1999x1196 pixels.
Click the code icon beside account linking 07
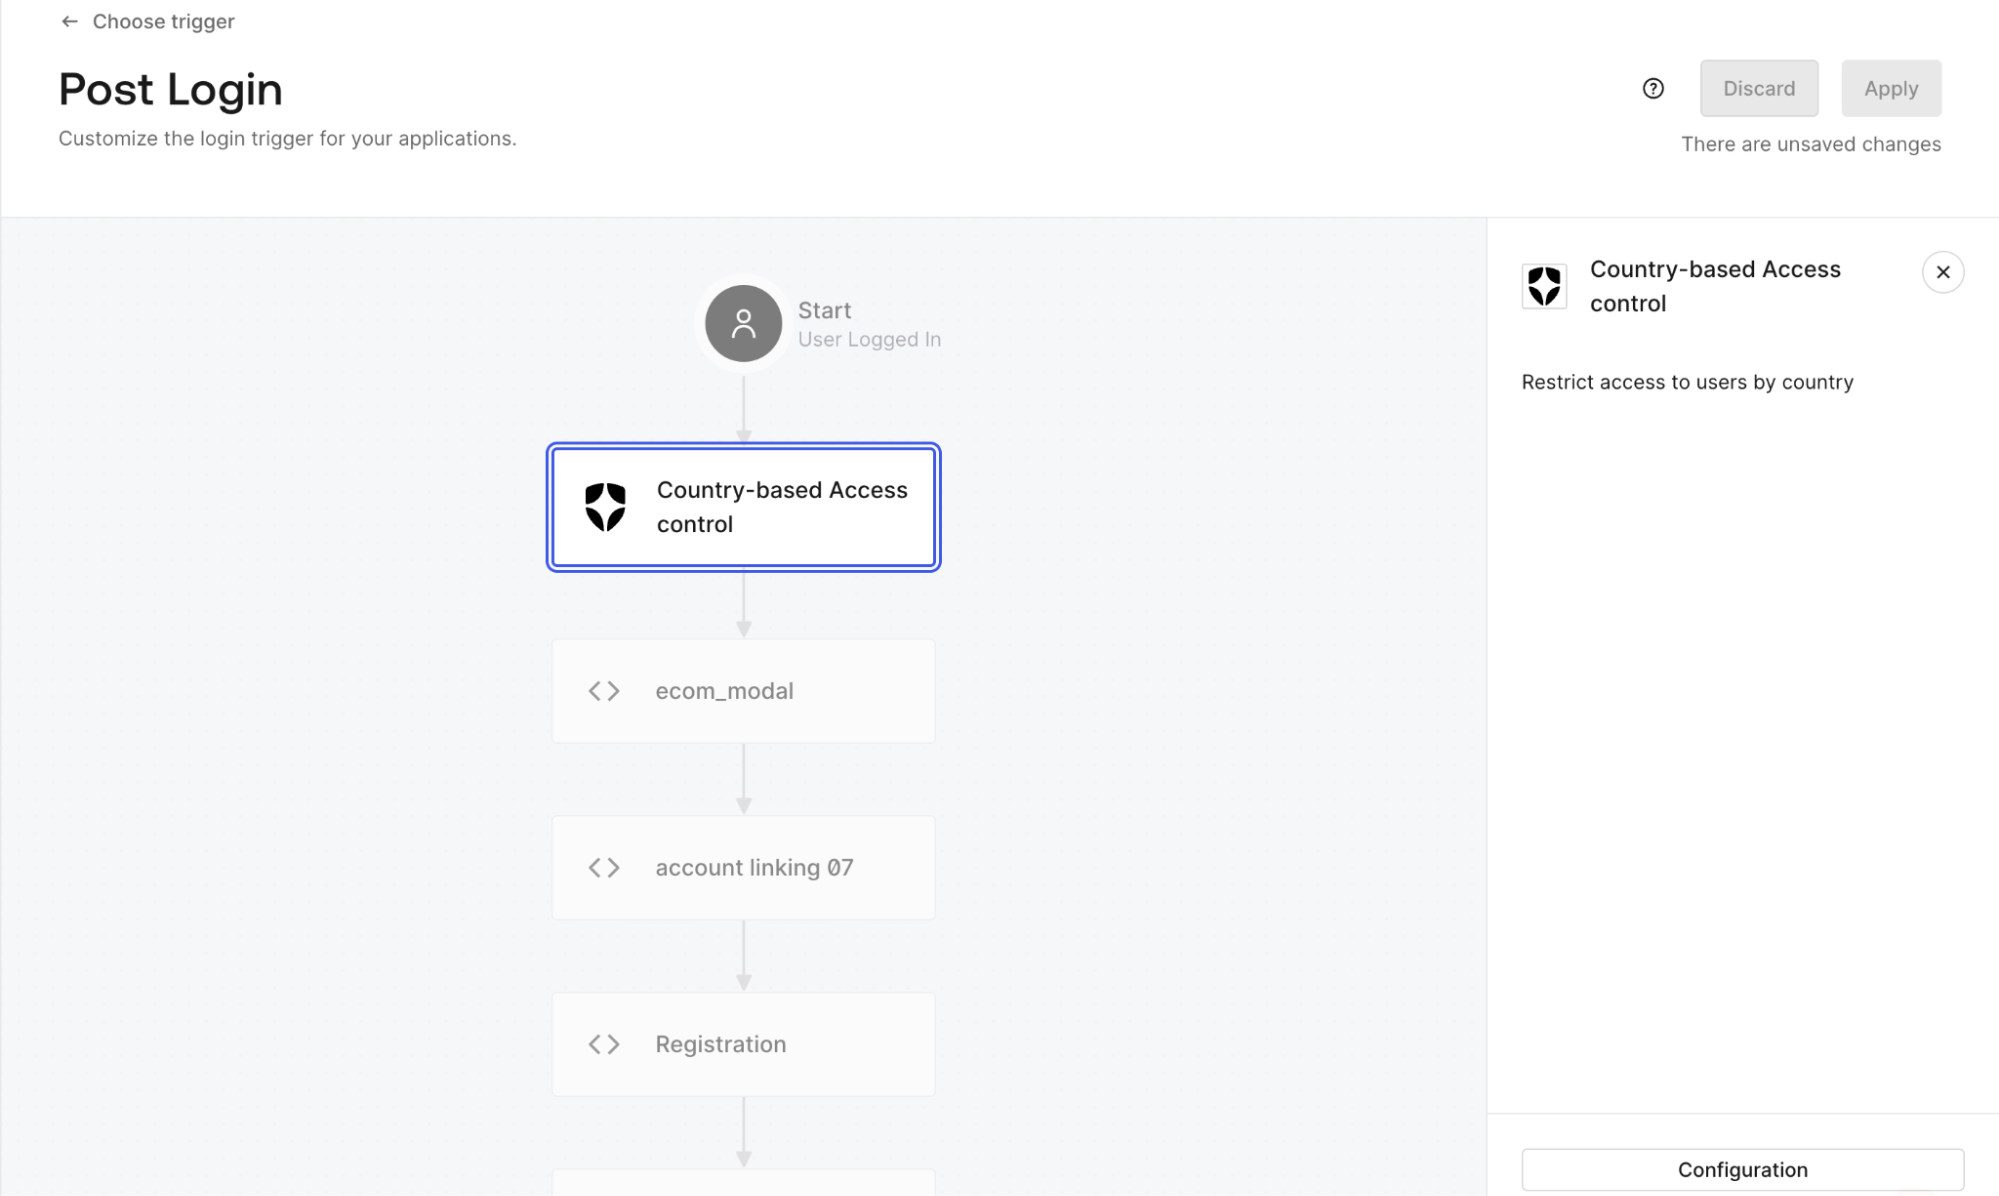(604, 867)
